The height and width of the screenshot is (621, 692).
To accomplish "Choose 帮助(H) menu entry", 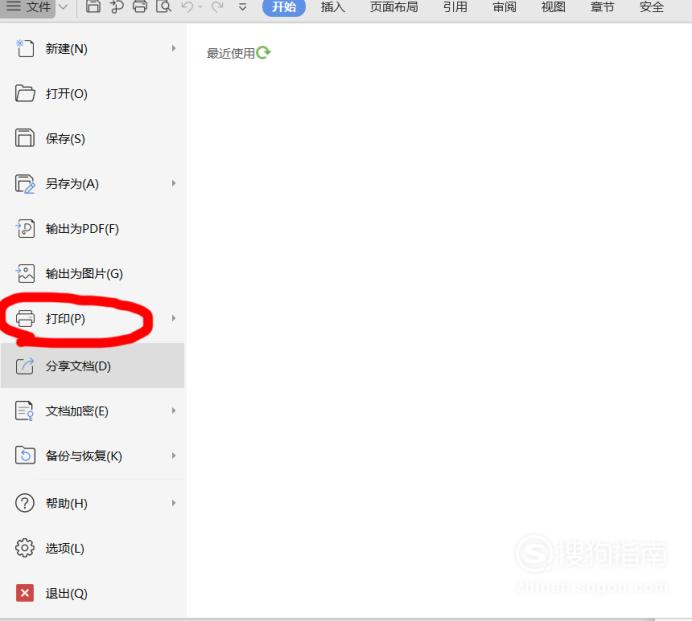I will tap(93, 503).
